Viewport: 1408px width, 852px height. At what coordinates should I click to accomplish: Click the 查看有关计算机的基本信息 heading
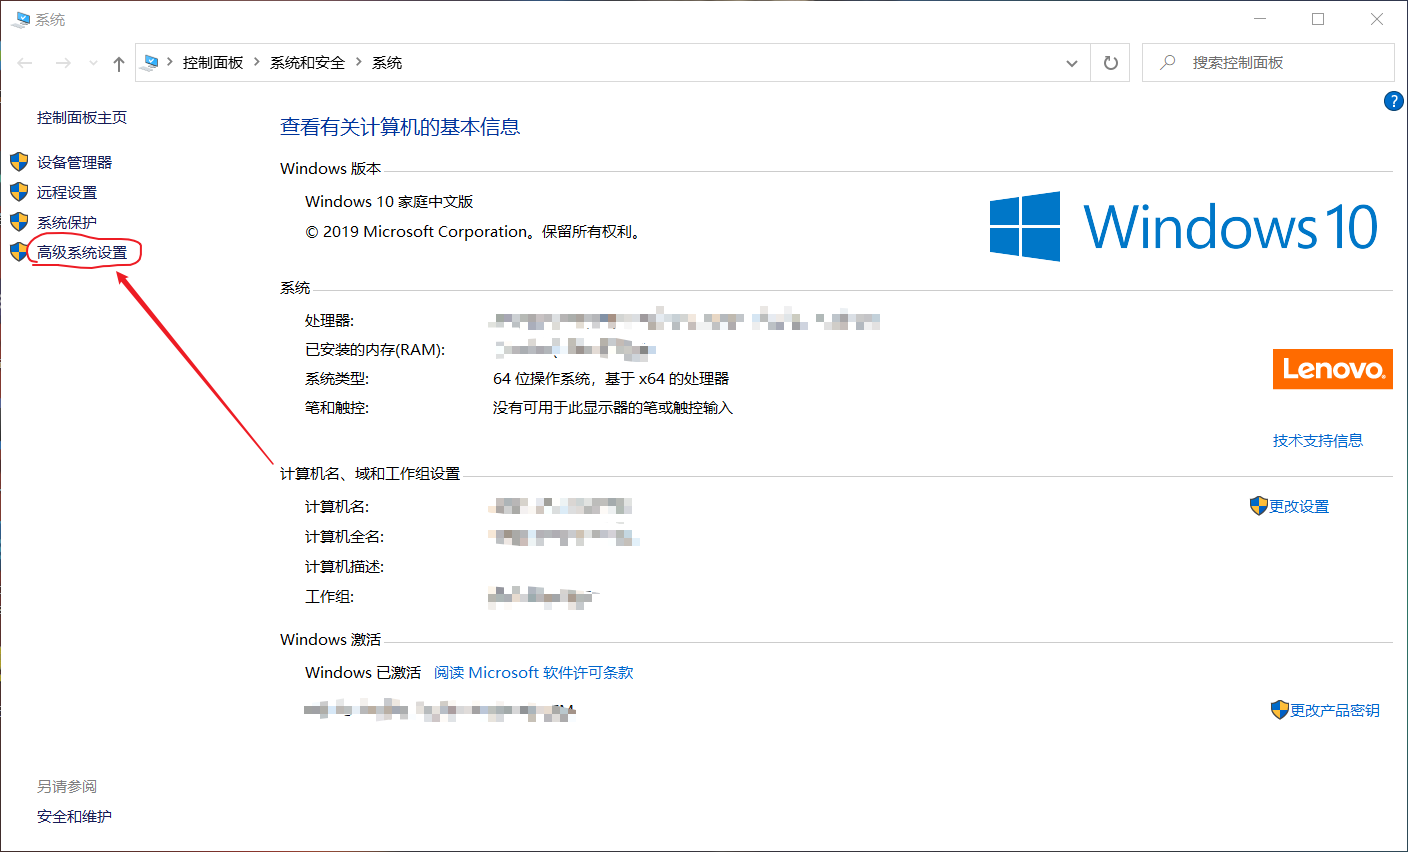click(400, 127)
